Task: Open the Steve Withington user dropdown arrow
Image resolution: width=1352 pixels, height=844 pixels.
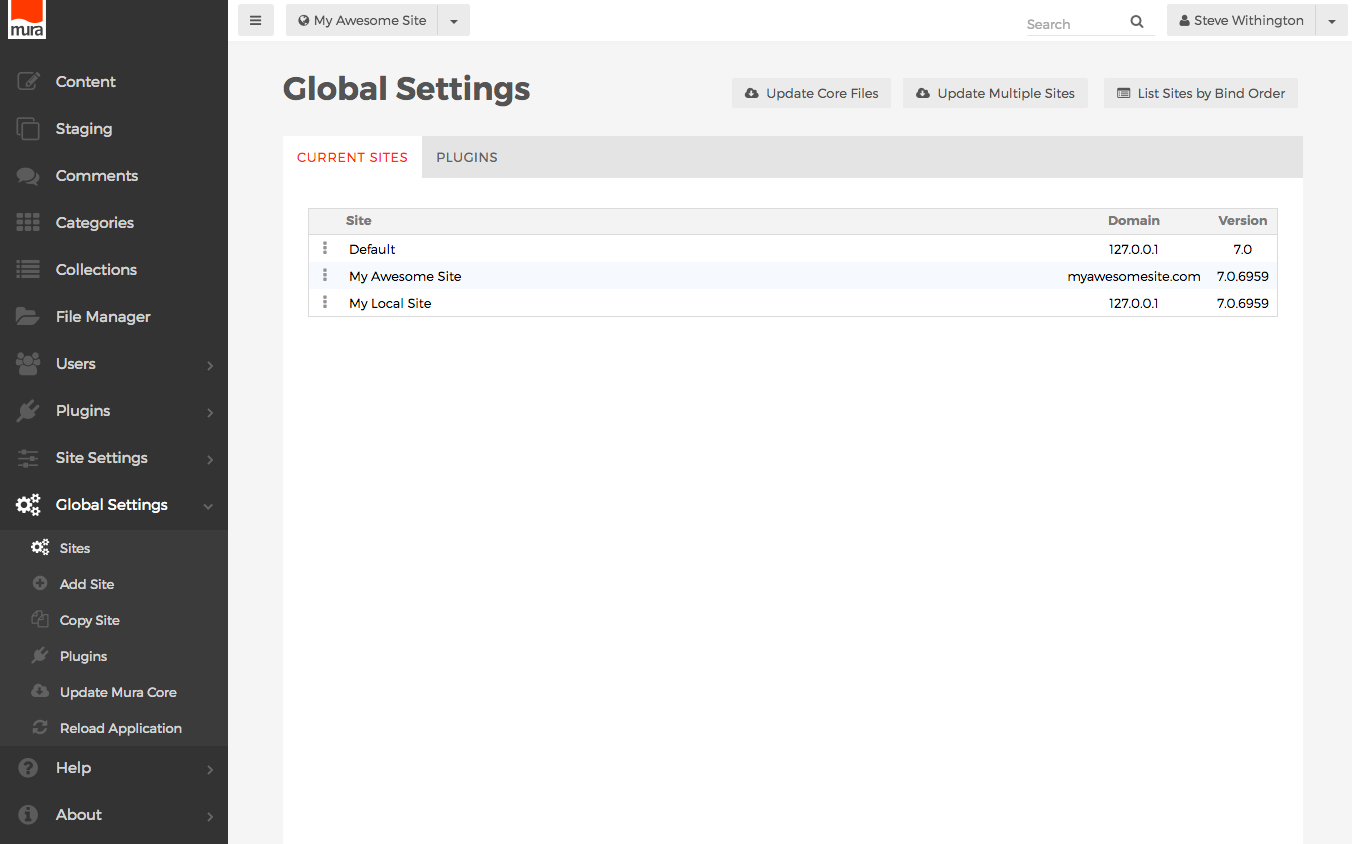Action: tap(1331, 21)
